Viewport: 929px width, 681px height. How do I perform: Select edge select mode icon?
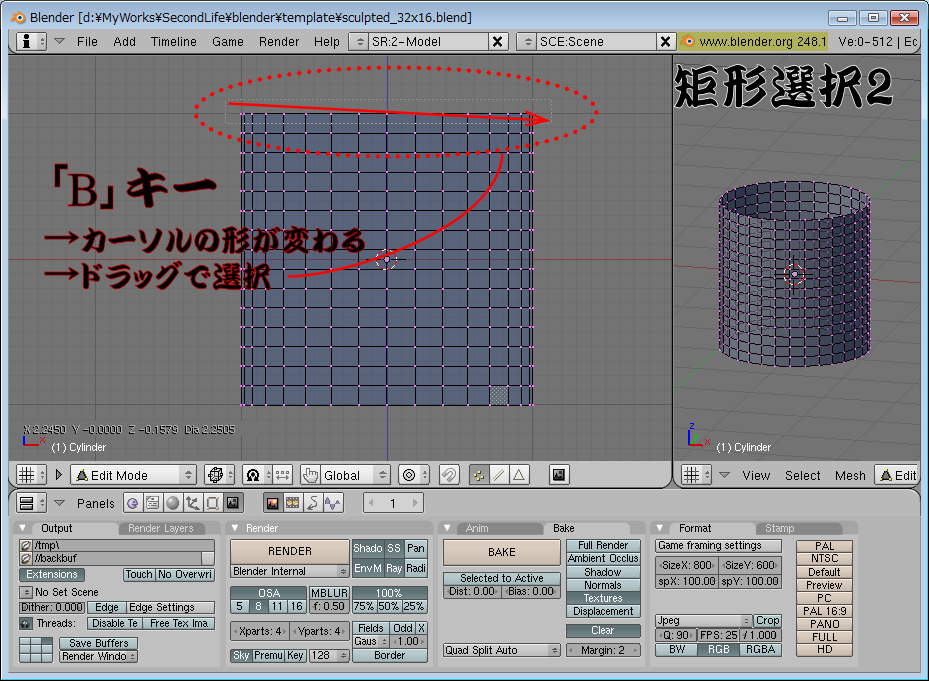point(499,475)
